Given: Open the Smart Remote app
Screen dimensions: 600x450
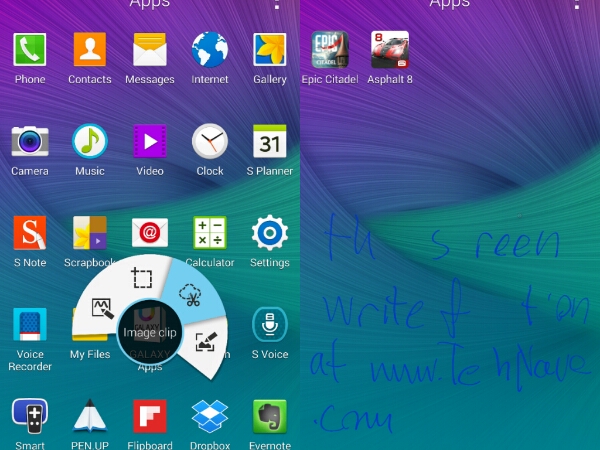Looking at the screenshot, I should [x=30, y=416].
